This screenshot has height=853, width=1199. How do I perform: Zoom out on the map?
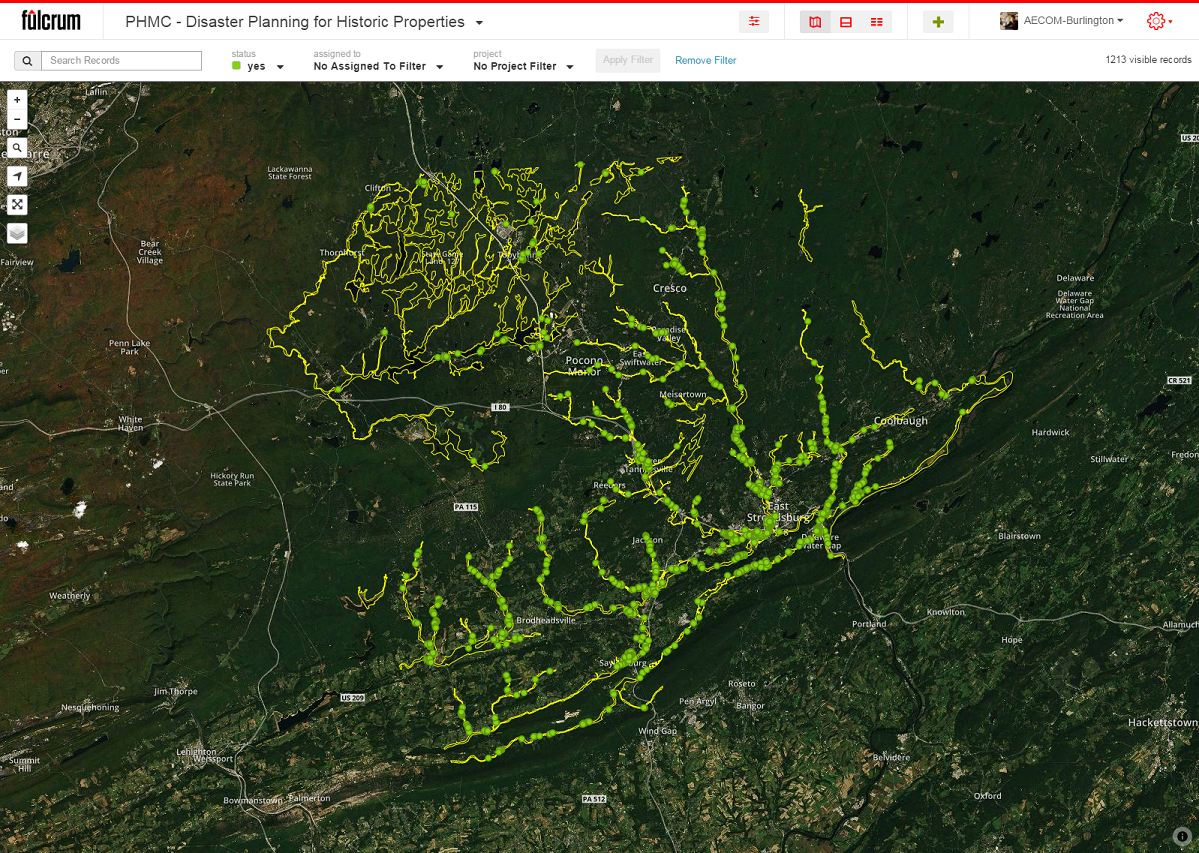click(17, 119)
